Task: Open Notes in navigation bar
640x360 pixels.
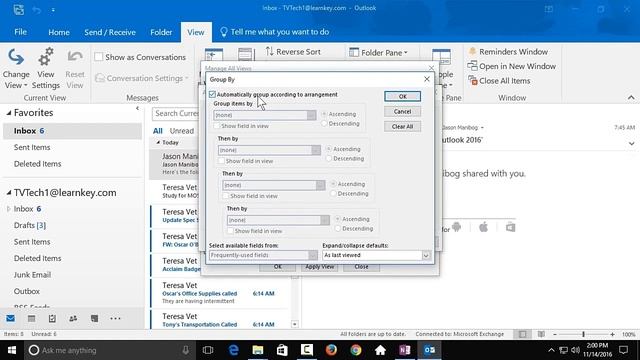Action: point(94,318)
